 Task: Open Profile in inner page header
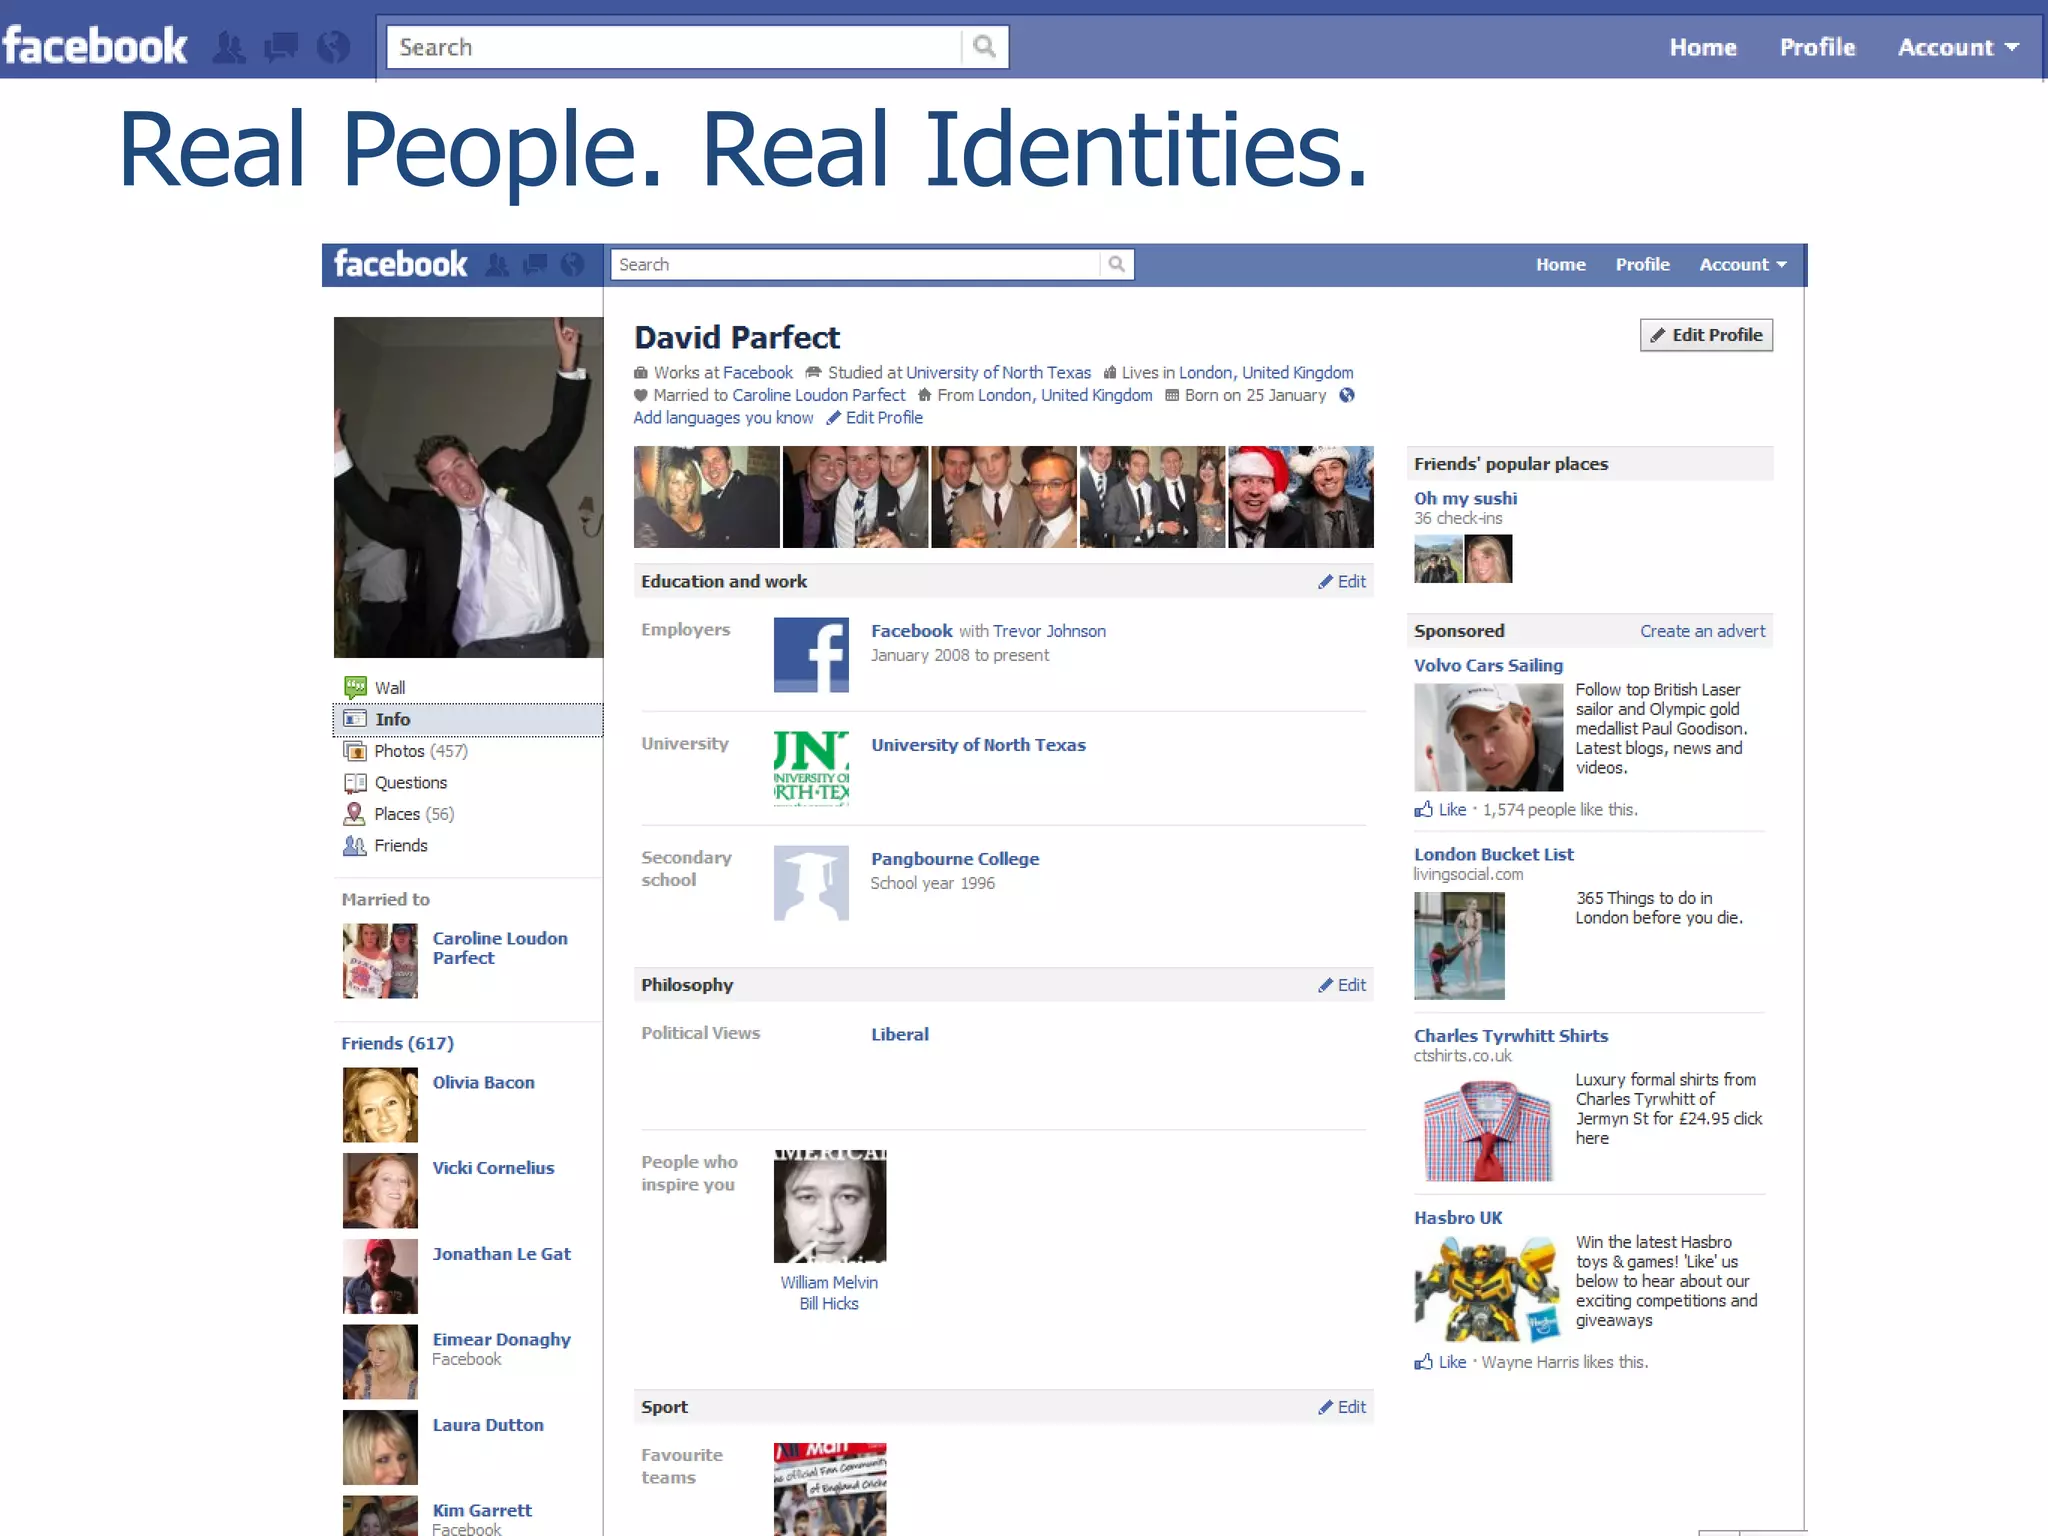coord(1643,264)
